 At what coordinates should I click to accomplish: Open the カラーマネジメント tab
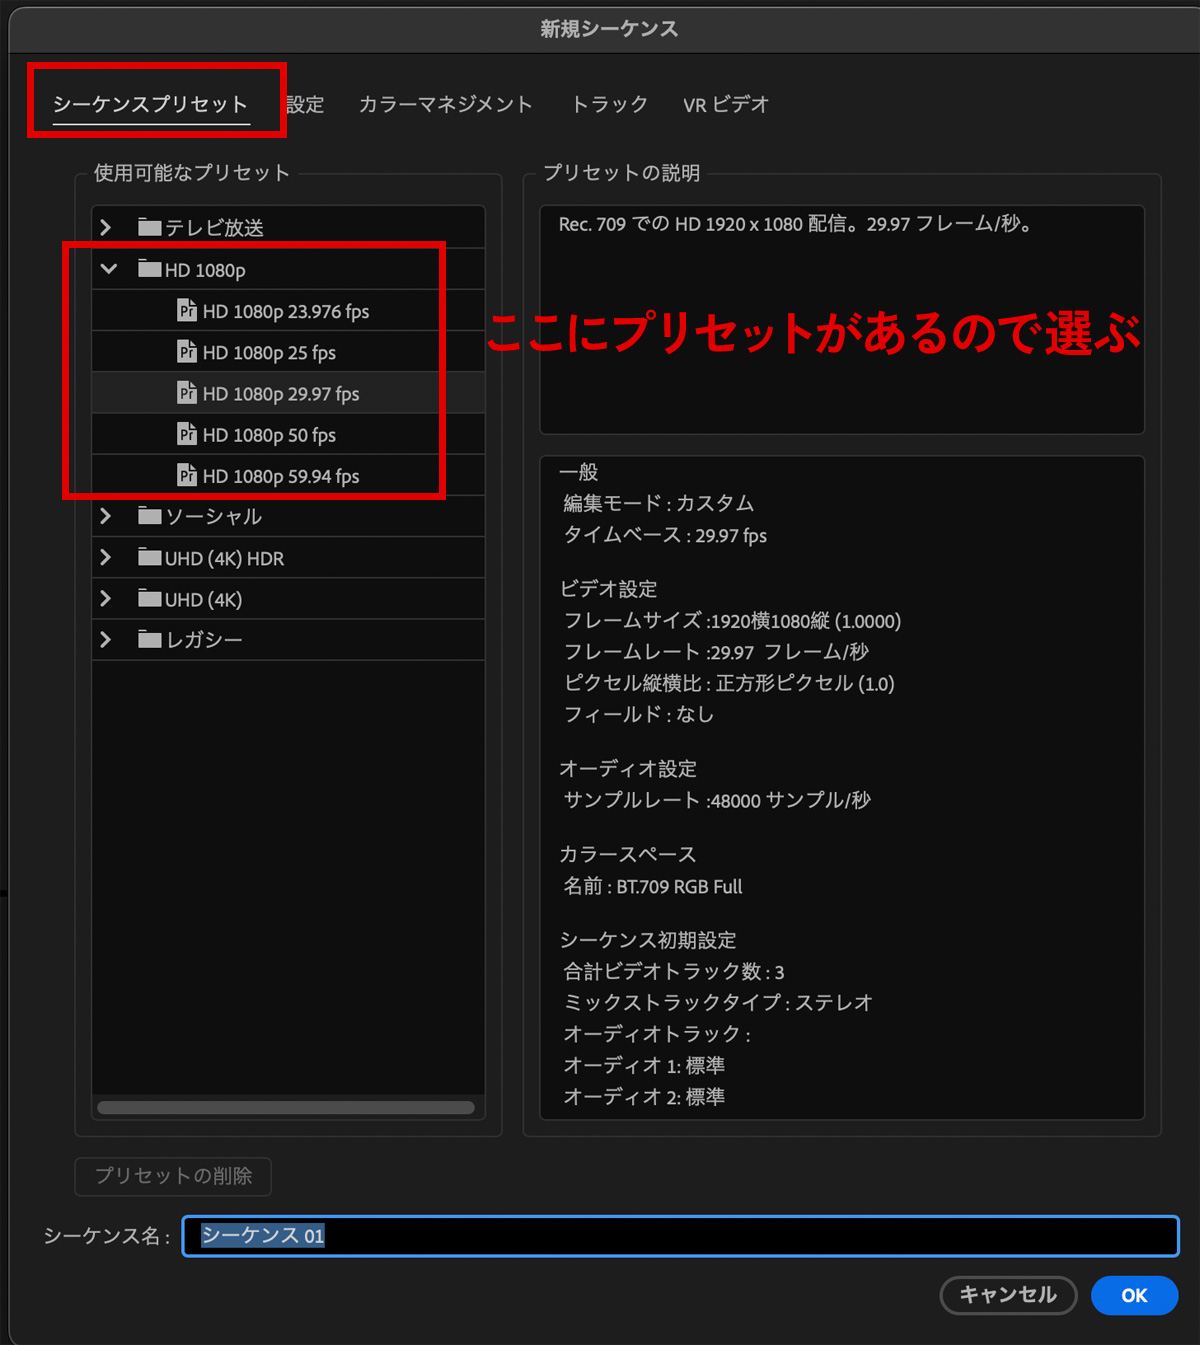click(445, 104)
